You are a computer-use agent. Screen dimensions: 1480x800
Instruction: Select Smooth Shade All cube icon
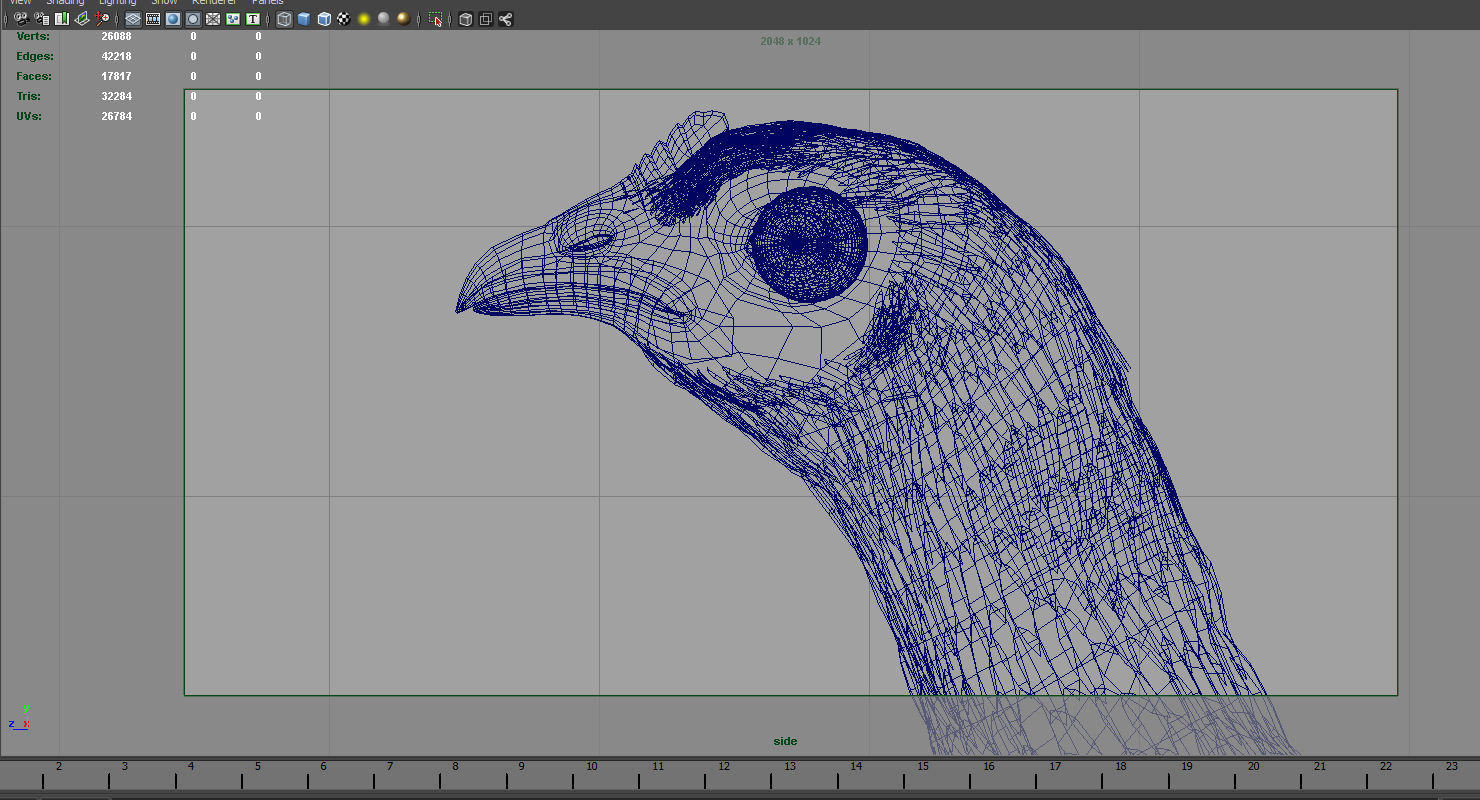click(x=304, y=19)
